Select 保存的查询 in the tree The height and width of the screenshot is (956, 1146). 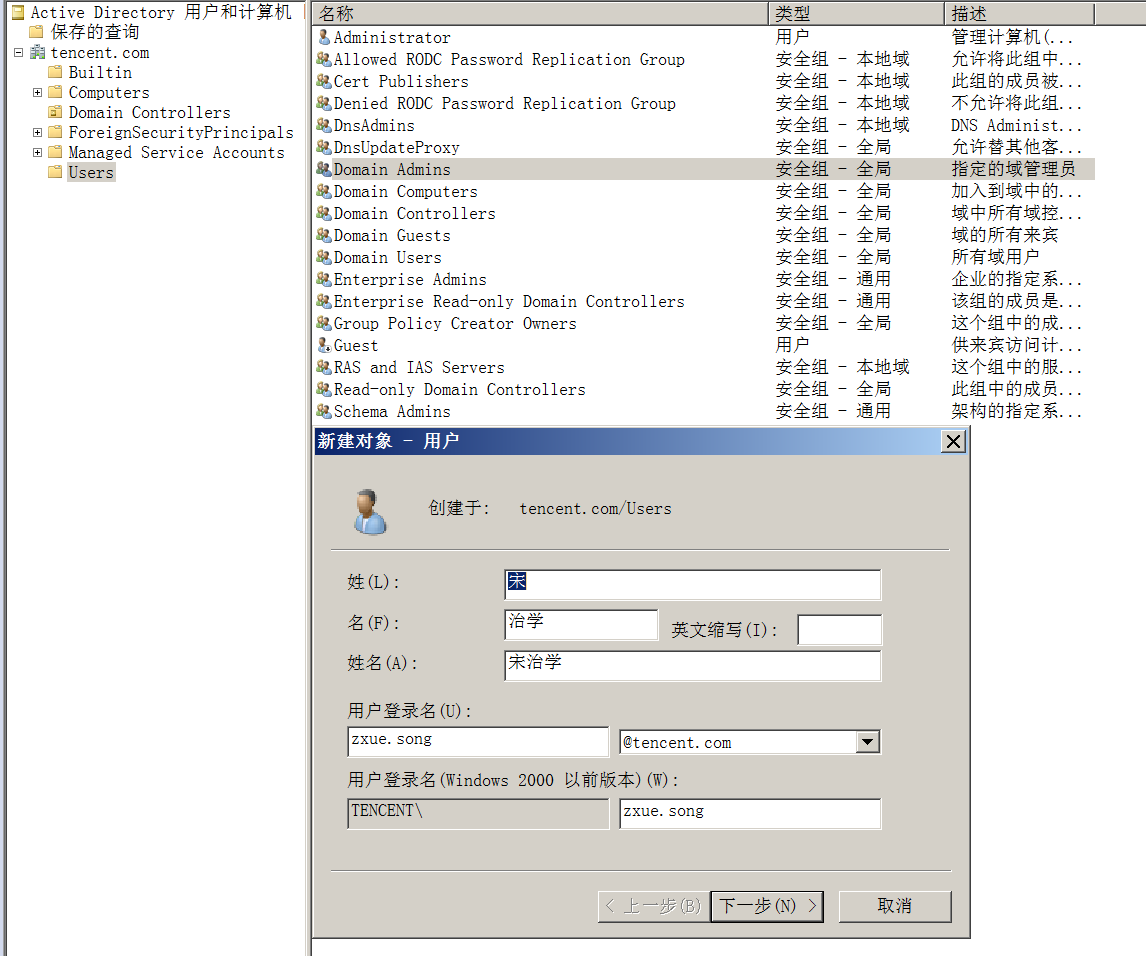94,32
